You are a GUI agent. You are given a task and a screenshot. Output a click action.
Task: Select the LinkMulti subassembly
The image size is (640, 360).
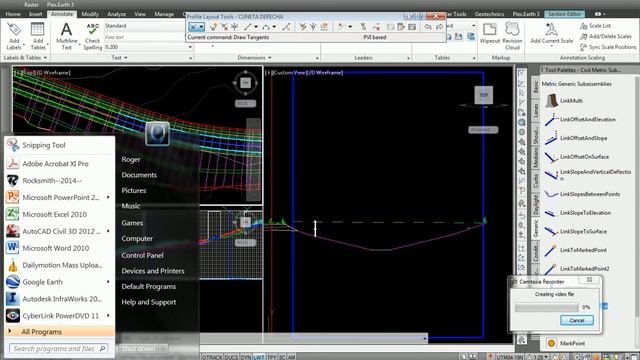click(x=563, y=100)
